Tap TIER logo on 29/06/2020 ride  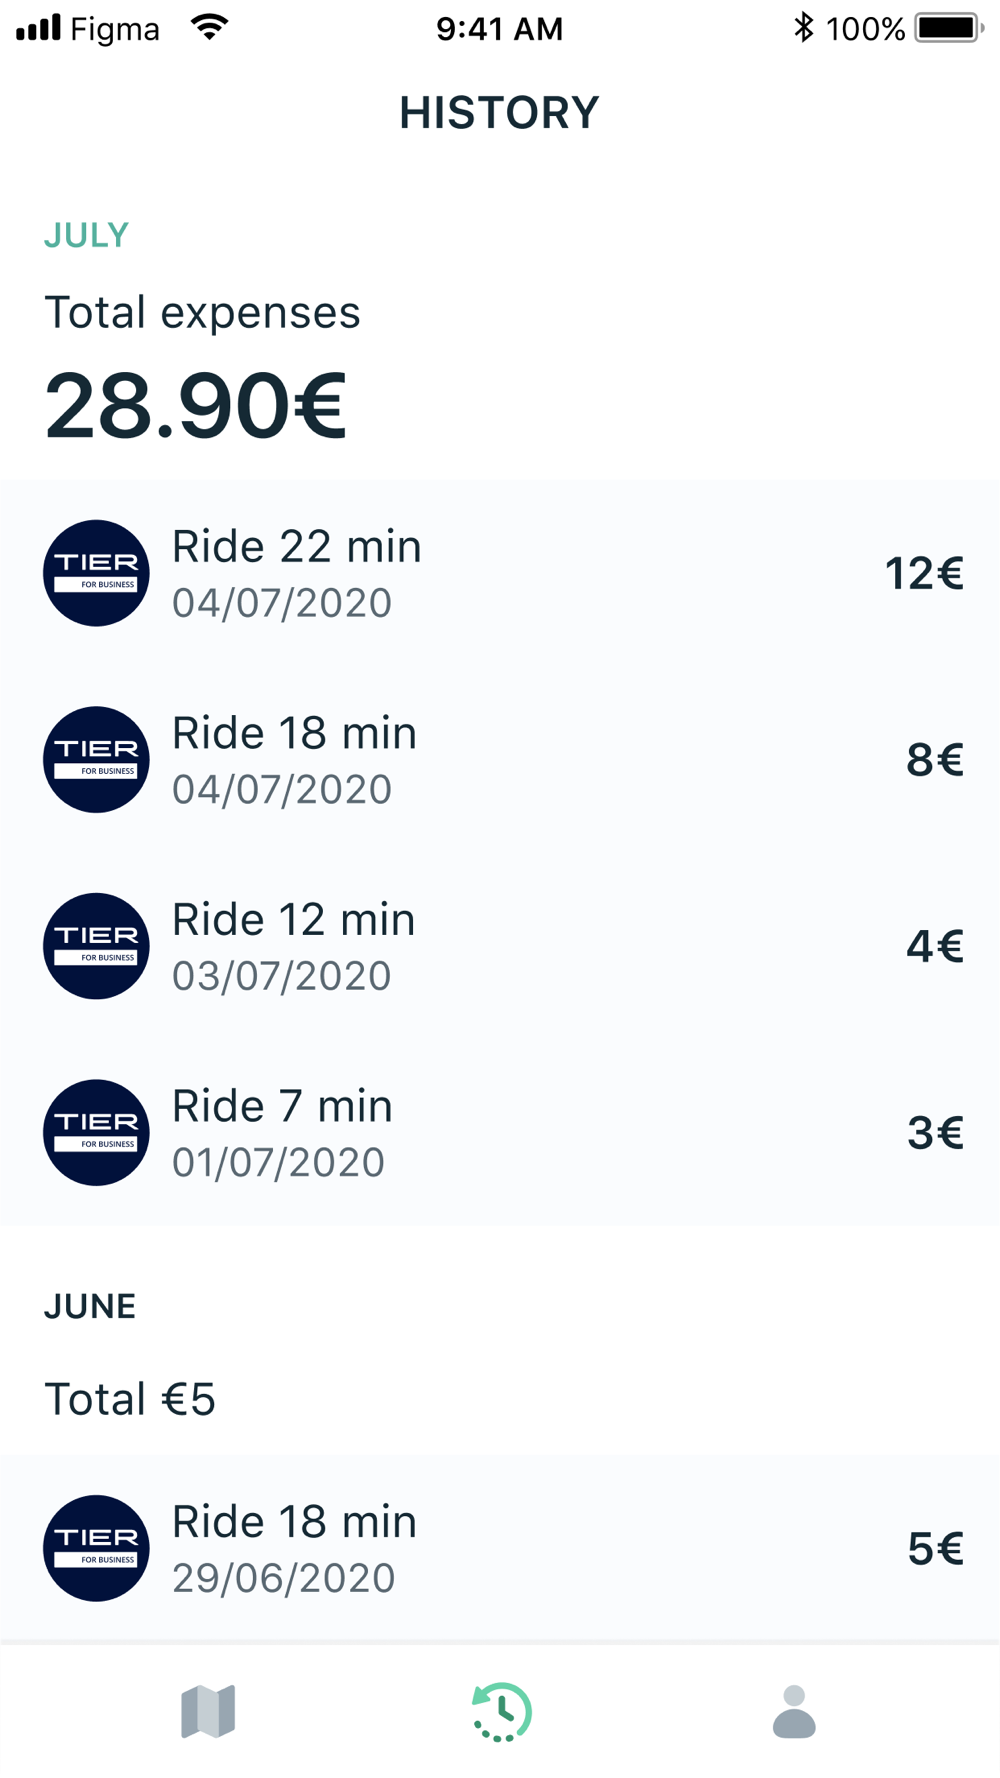pyautogui.click(x=96, y=1548)
